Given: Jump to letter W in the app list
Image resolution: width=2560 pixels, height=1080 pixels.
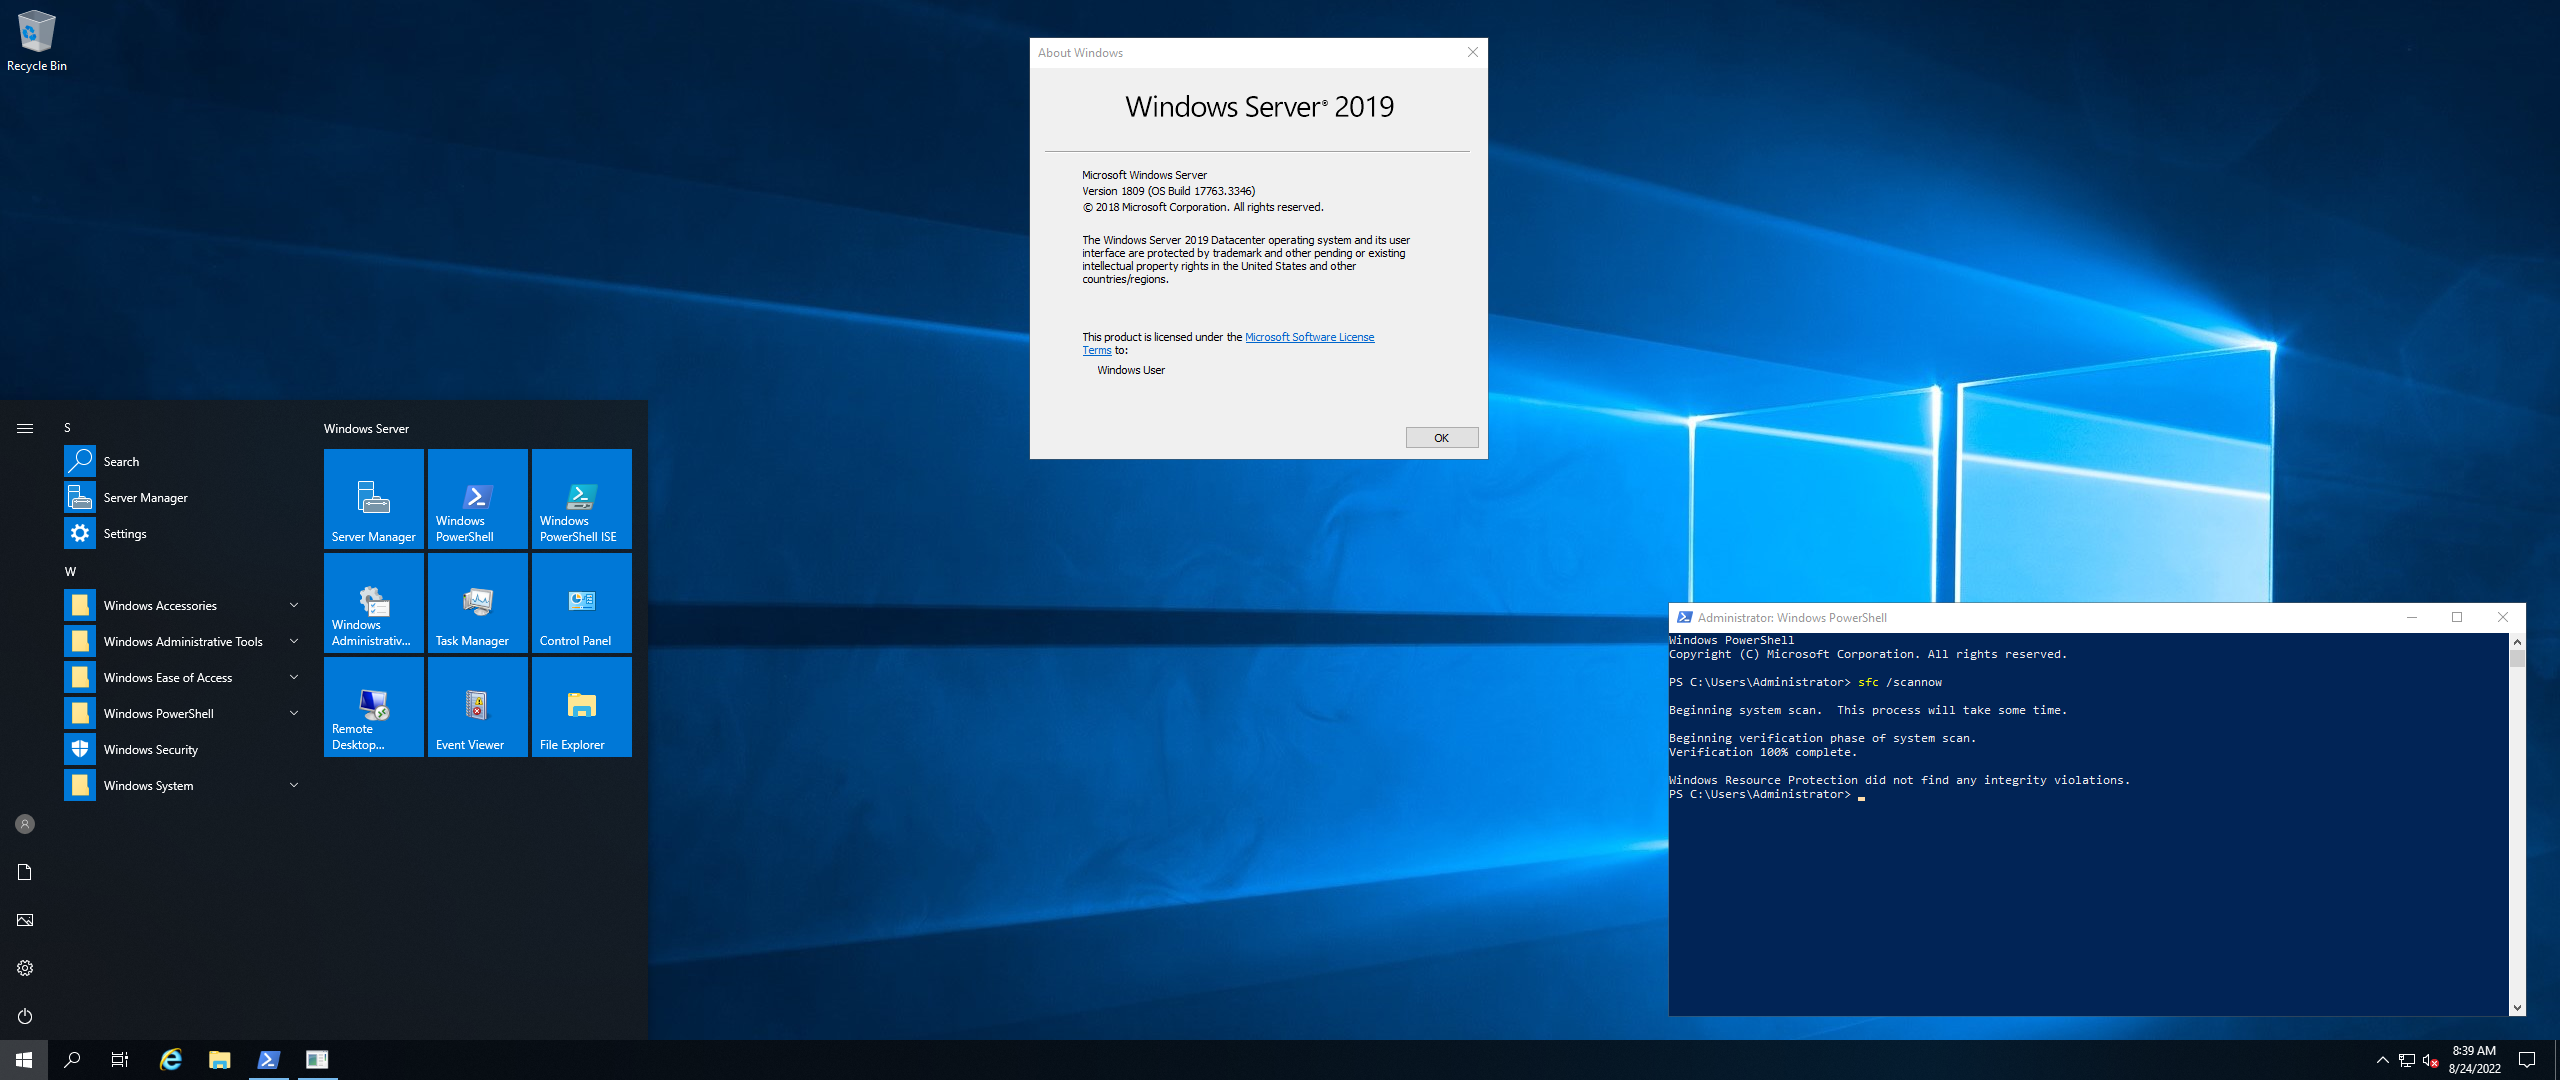Looking at the screenshot, I should 70,571.
